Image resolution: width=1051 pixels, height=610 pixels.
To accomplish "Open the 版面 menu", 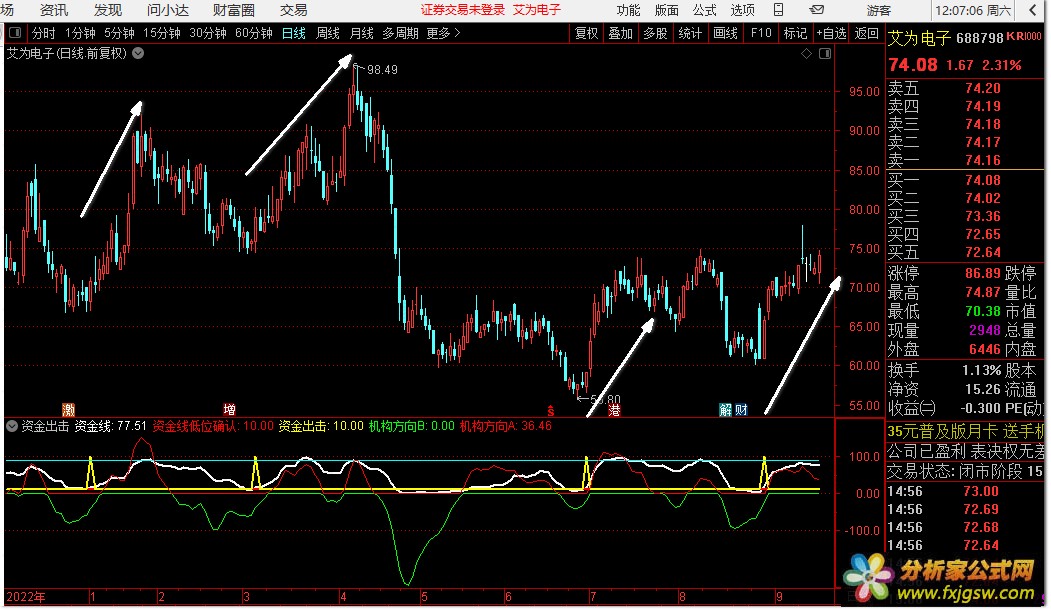I will 666,10.
